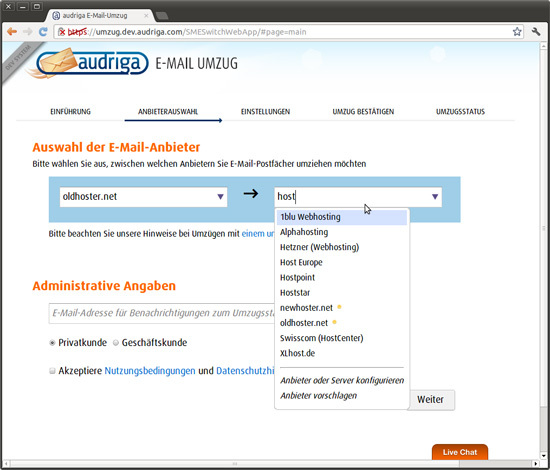Viewport: 550px width, 470px height.
Task: Open Umzugsstatus step
Action: (460, 112)
